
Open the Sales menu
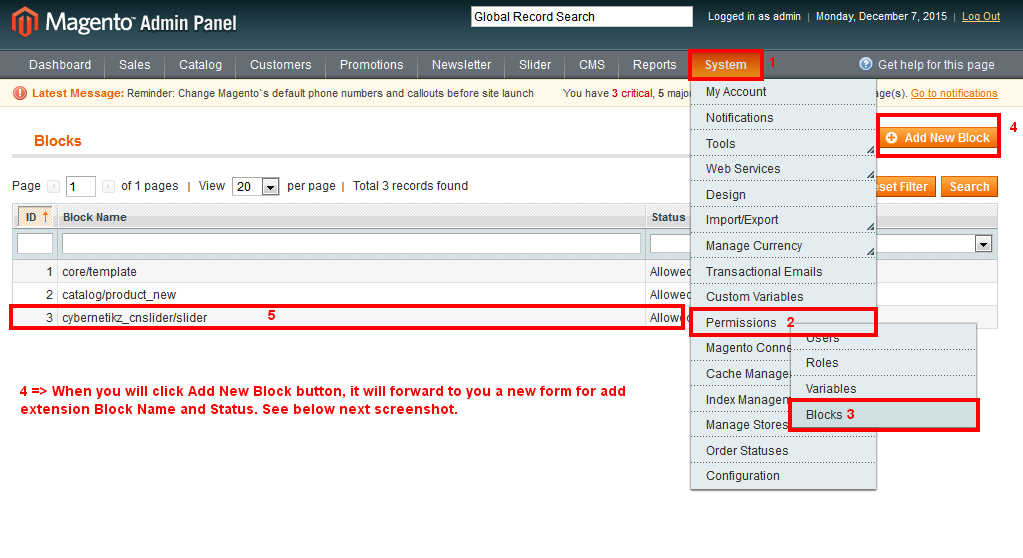click(x=134, y=65)
